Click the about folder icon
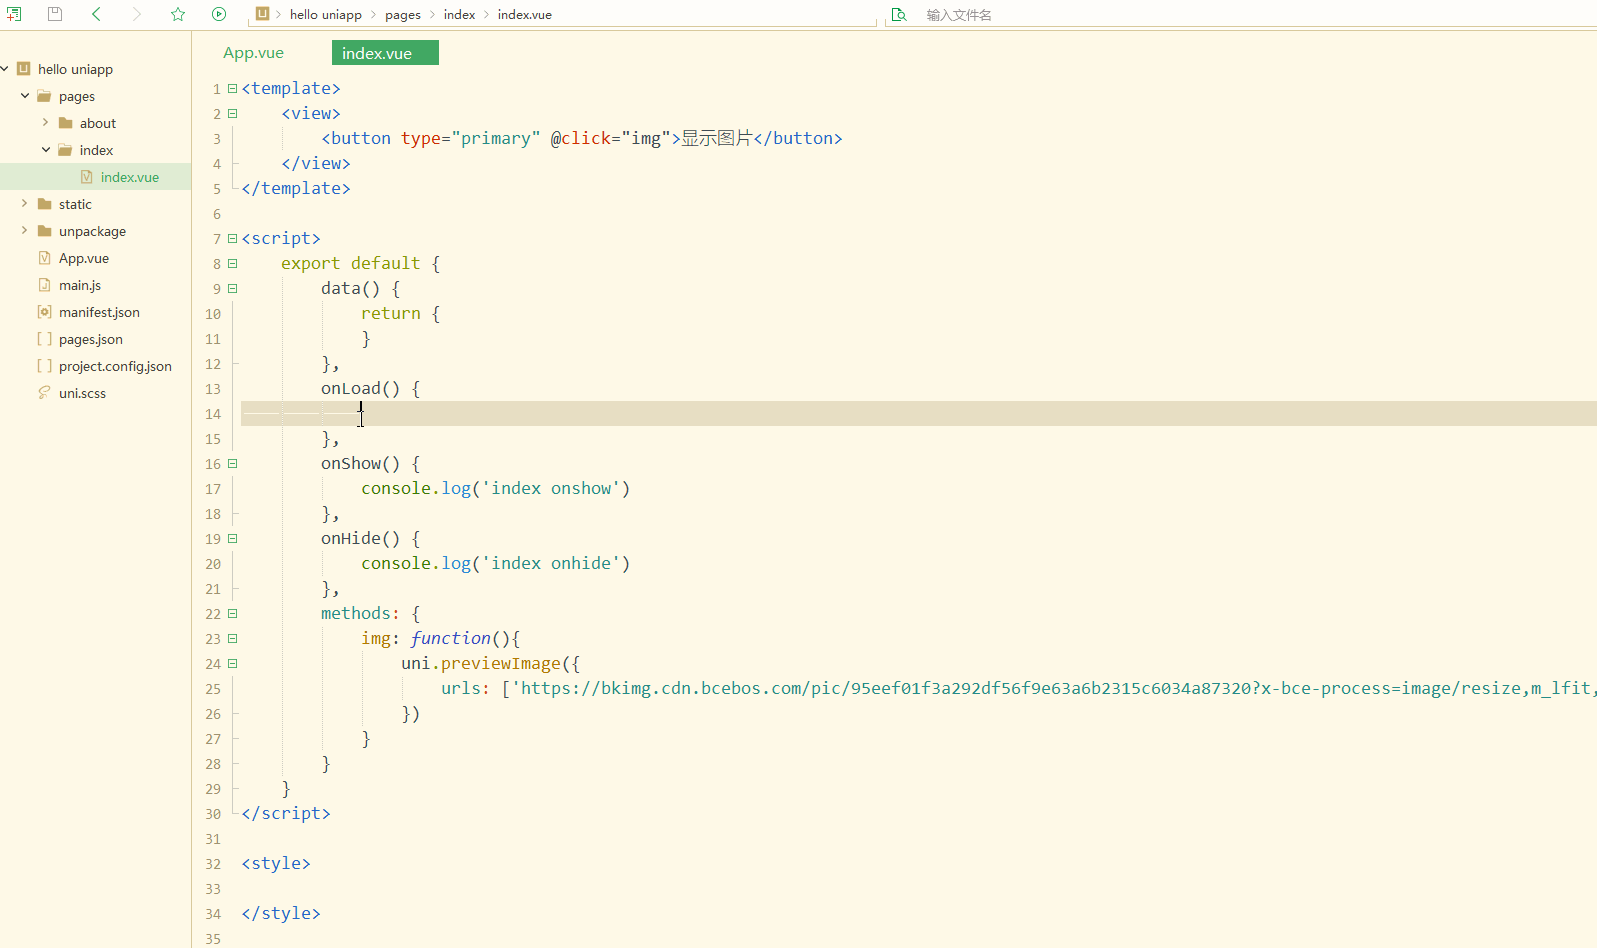This screenshot has height=948, width=1597. coord(65,123)
